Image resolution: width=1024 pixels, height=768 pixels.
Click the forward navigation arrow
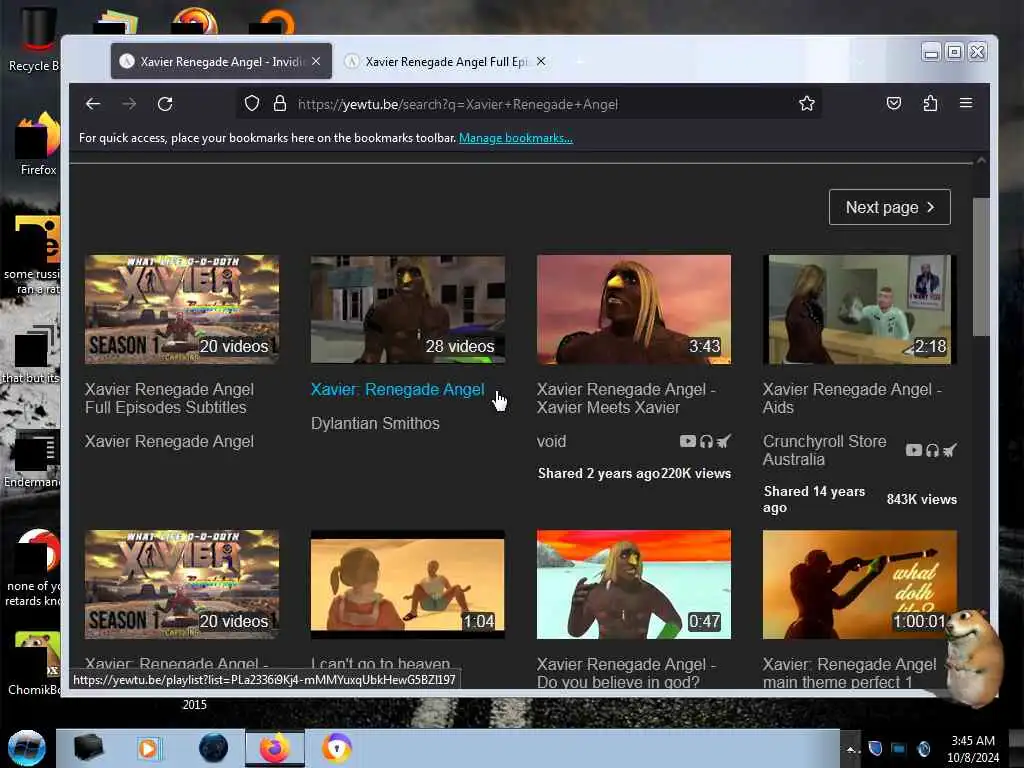pos(129,104)
